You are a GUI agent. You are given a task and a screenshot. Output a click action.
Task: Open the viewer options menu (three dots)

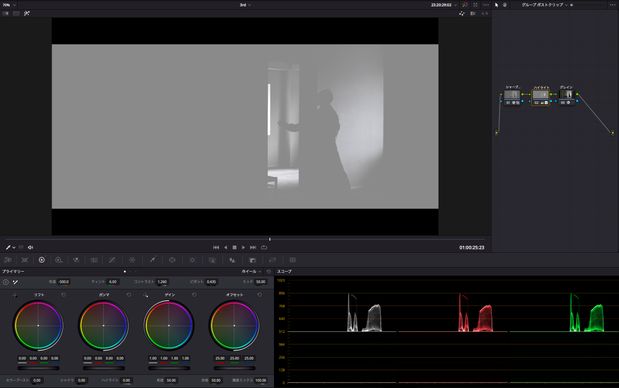[486, 5]
